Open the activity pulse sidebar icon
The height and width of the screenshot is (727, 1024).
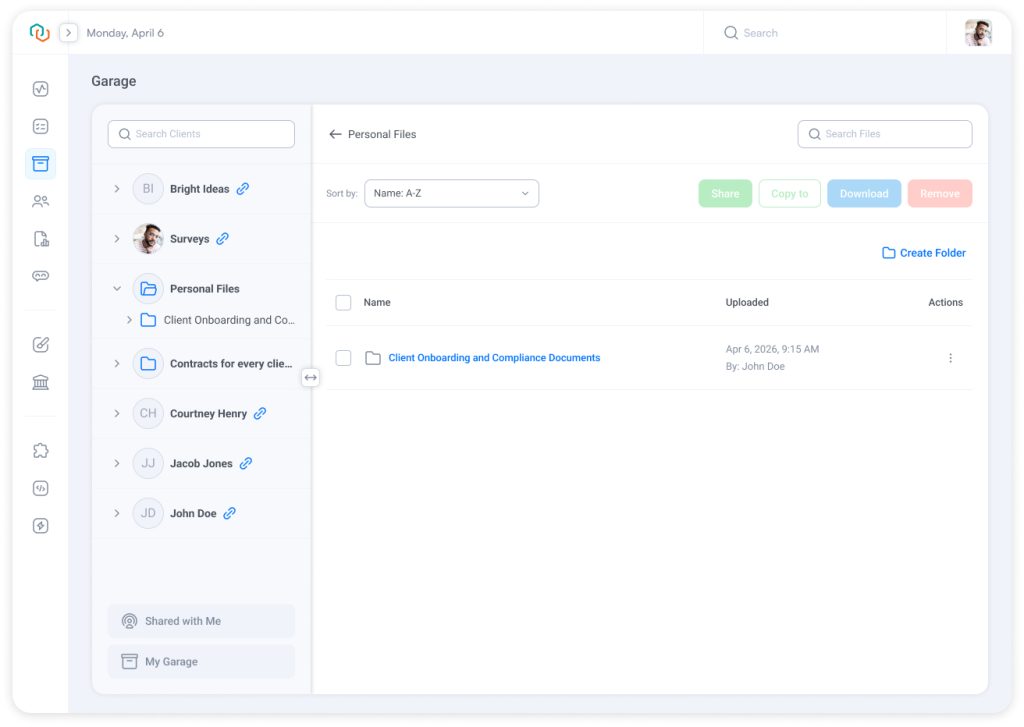pyautogui.click(x=40, y=89)
